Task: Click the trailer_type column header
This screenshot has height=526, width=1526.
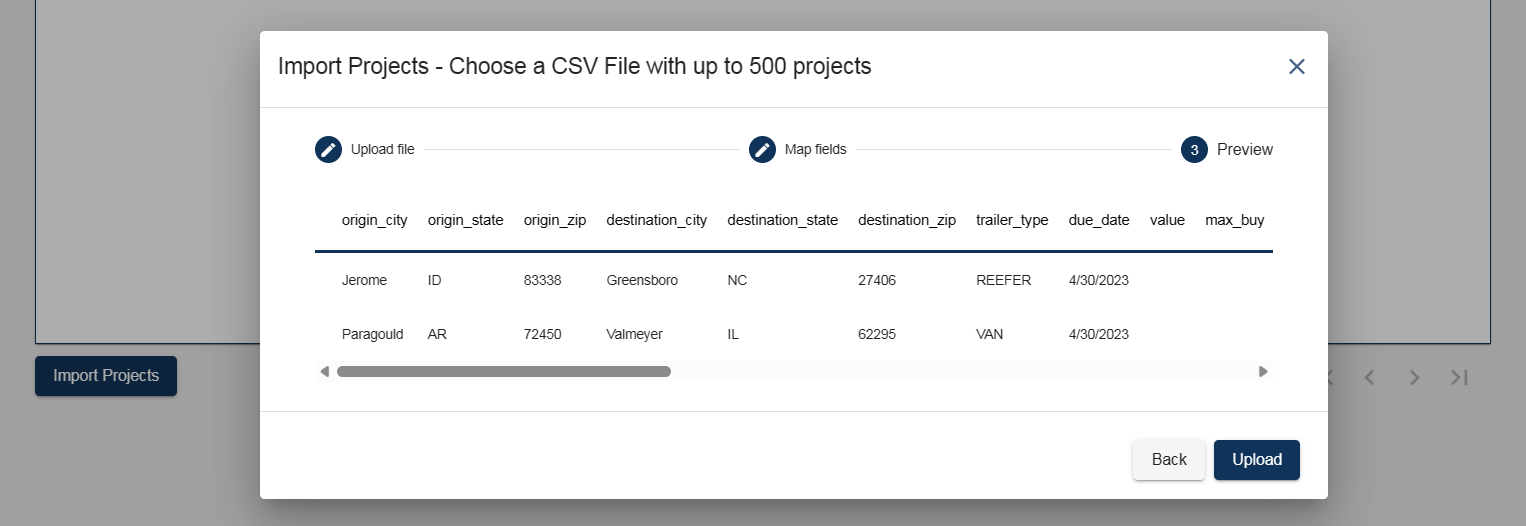Action: (x=1012, y=220)
